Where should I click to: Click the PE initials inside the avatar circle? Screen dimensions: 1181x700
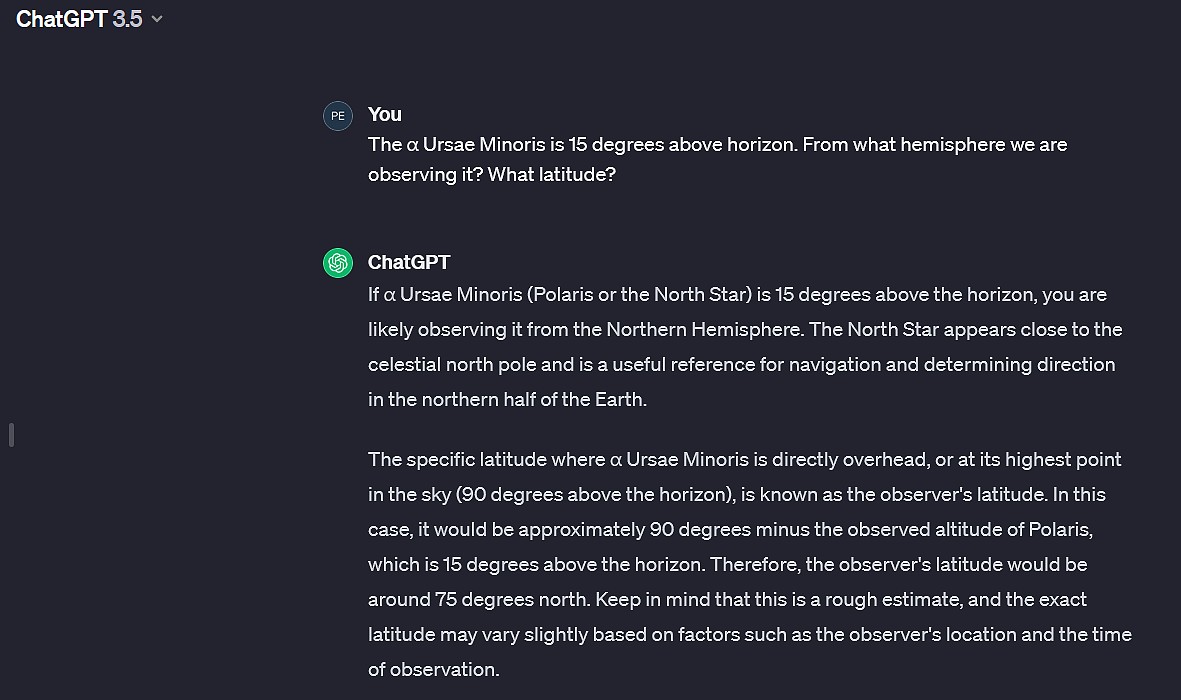pyautogui.click(x=338, y=115)
